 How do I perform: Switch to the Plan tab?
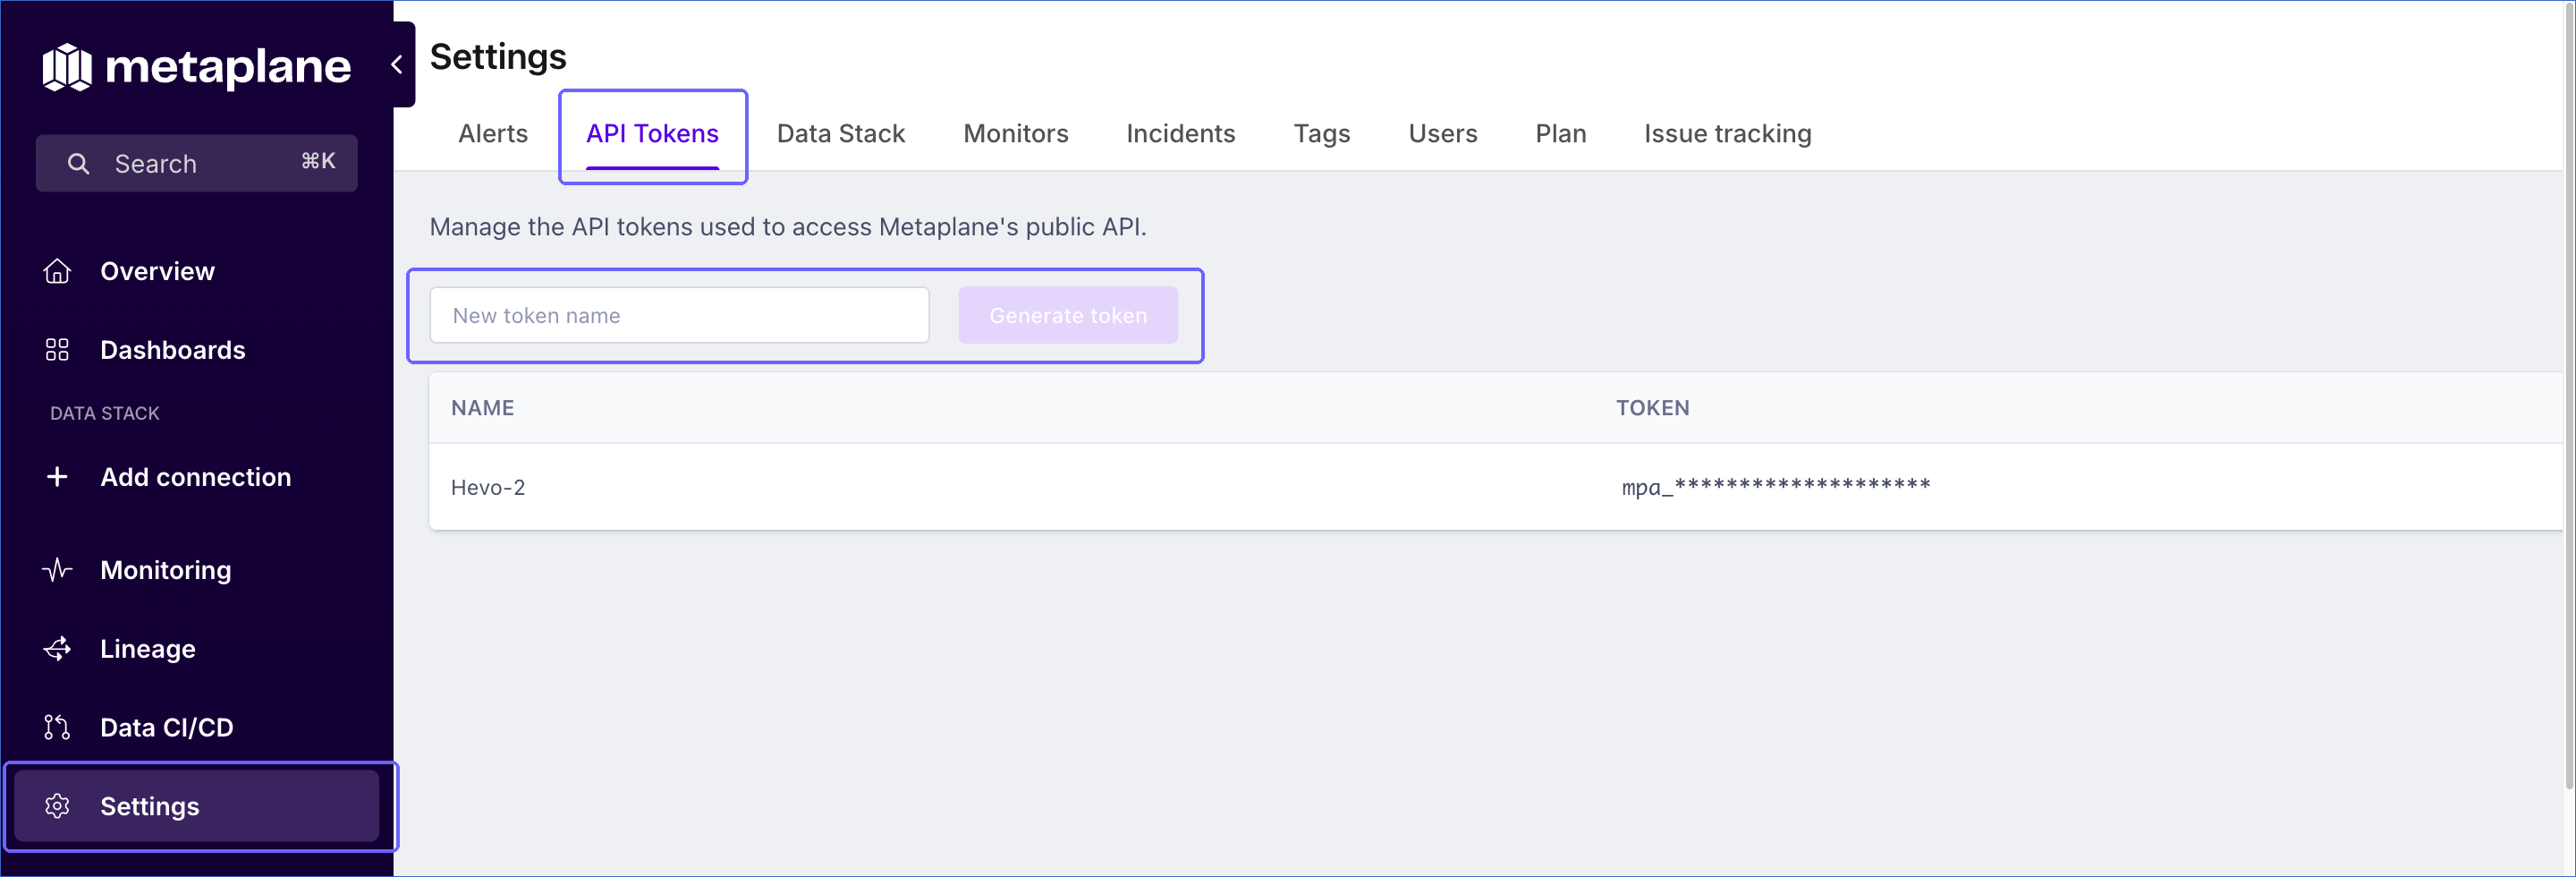1561,133
